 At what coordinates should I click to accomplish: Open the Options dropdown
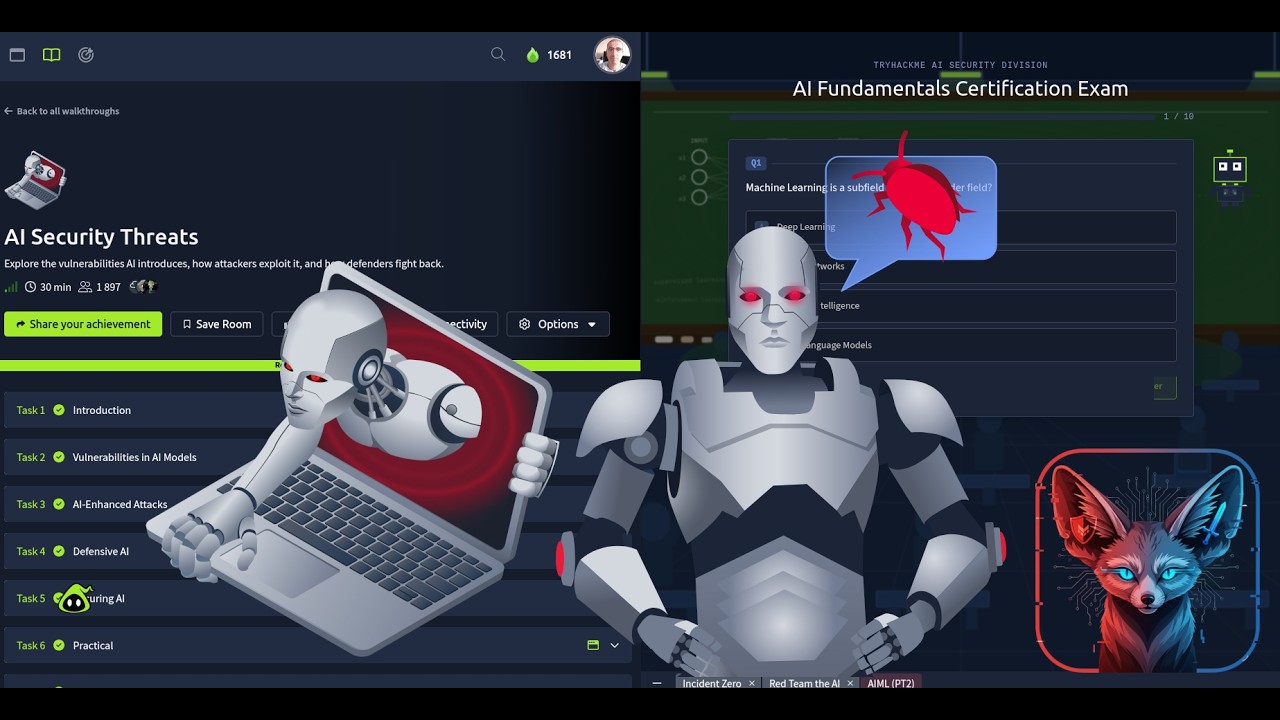(558, 324)
